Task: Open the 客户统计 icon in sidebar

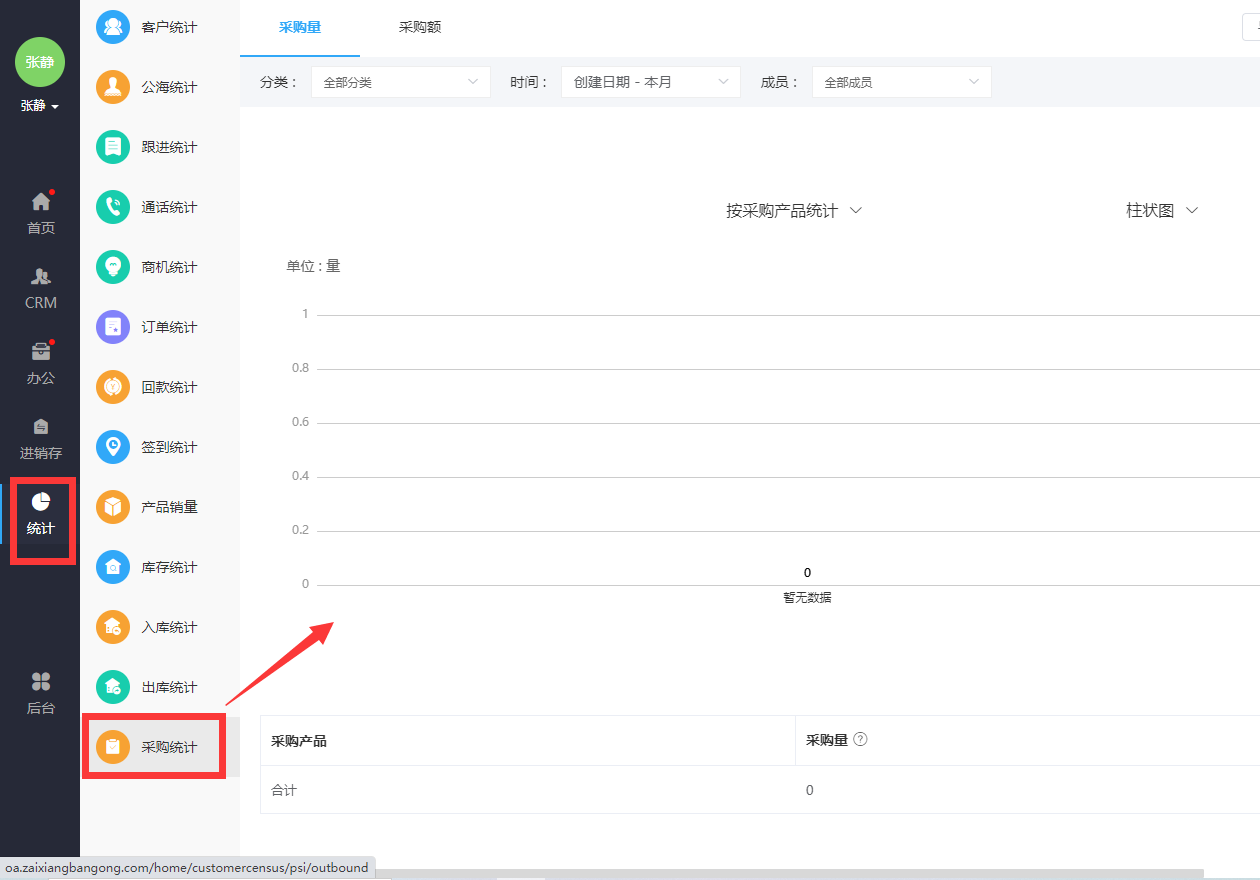Action: [x=113, y=27]
